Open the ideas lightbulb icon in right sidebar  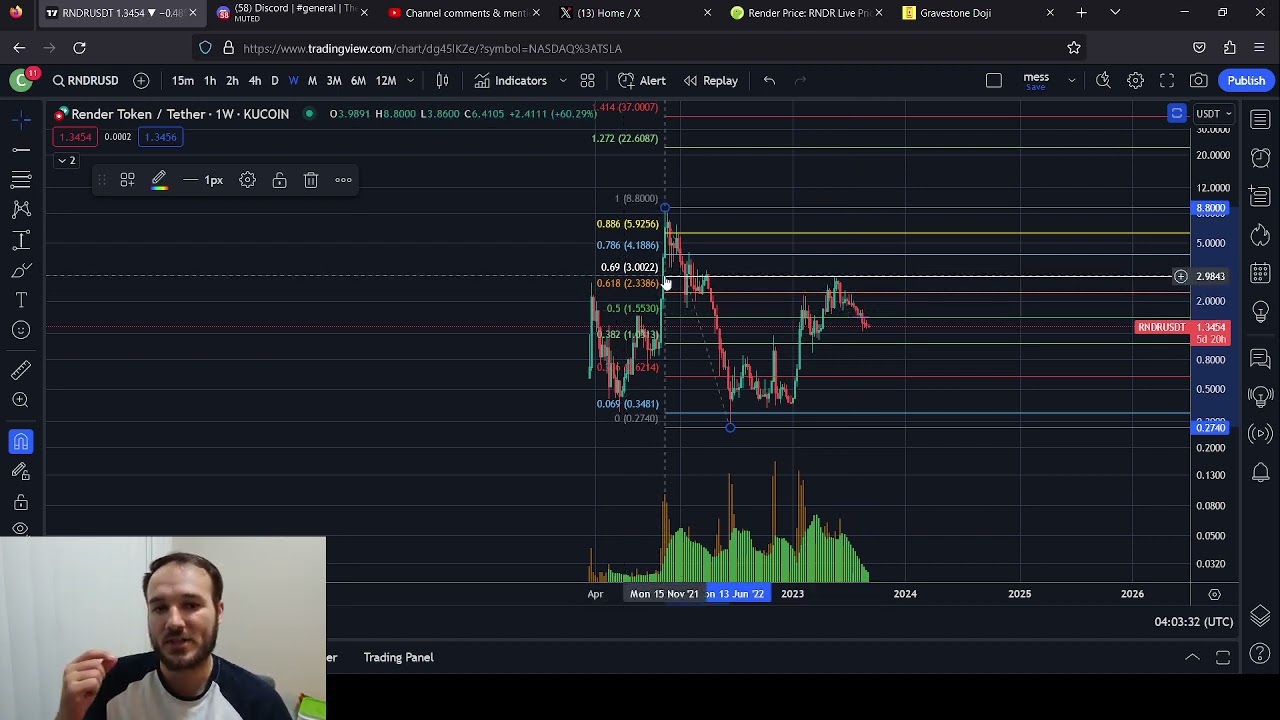tap(1260, 312)
